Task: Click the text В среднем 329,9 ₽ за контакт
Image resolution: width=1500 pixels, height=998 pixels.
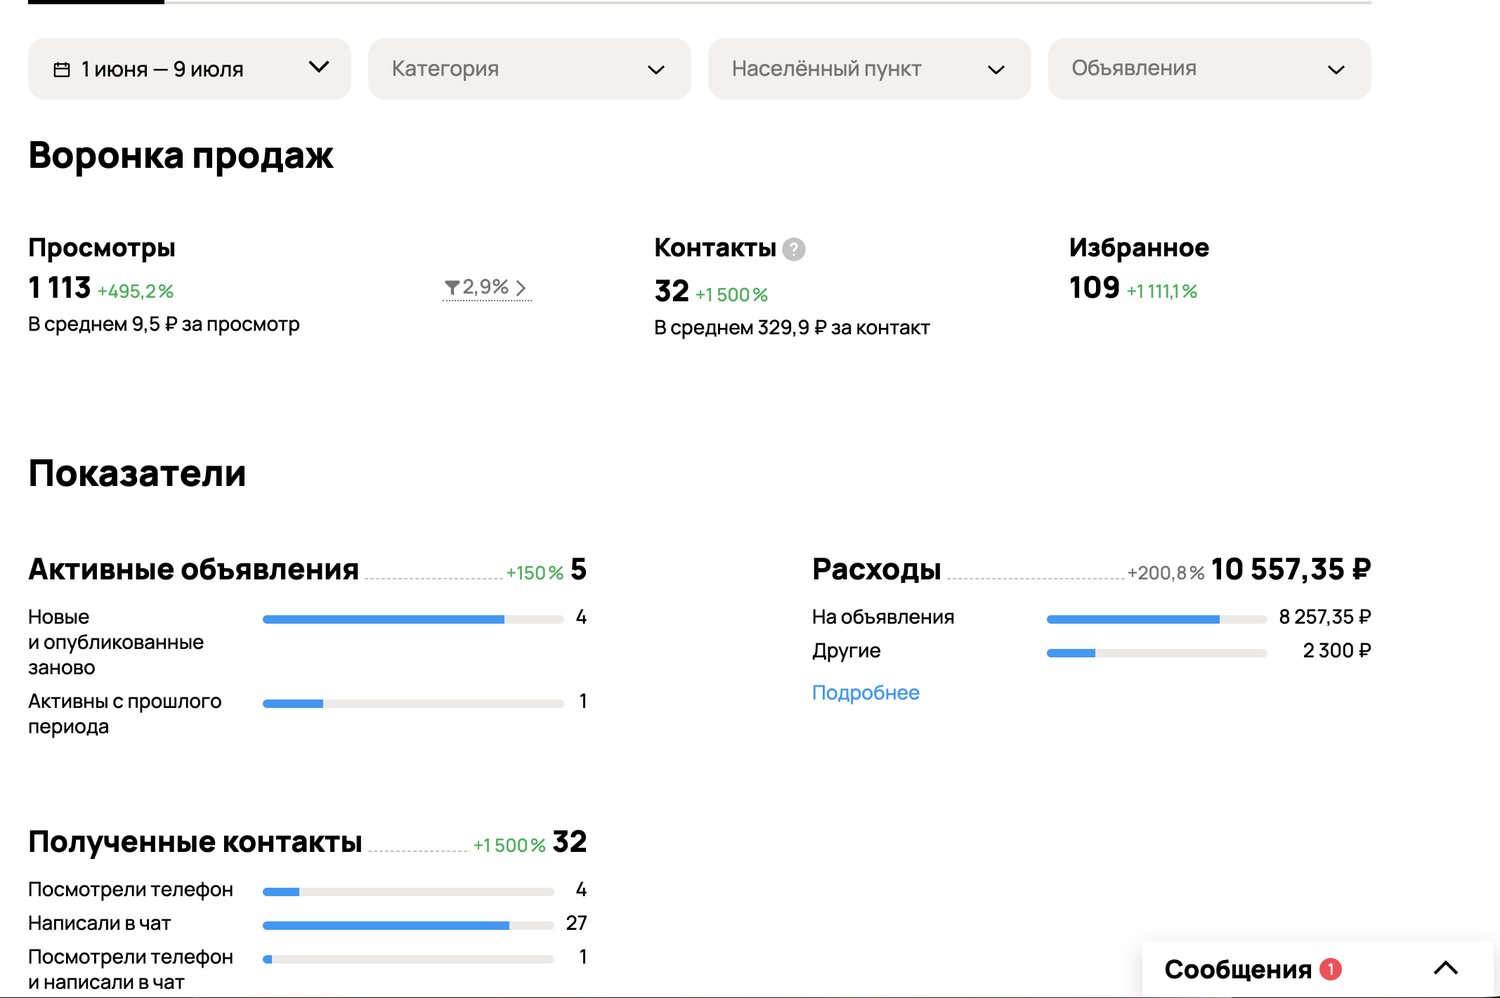Action: tap(792, 327)
